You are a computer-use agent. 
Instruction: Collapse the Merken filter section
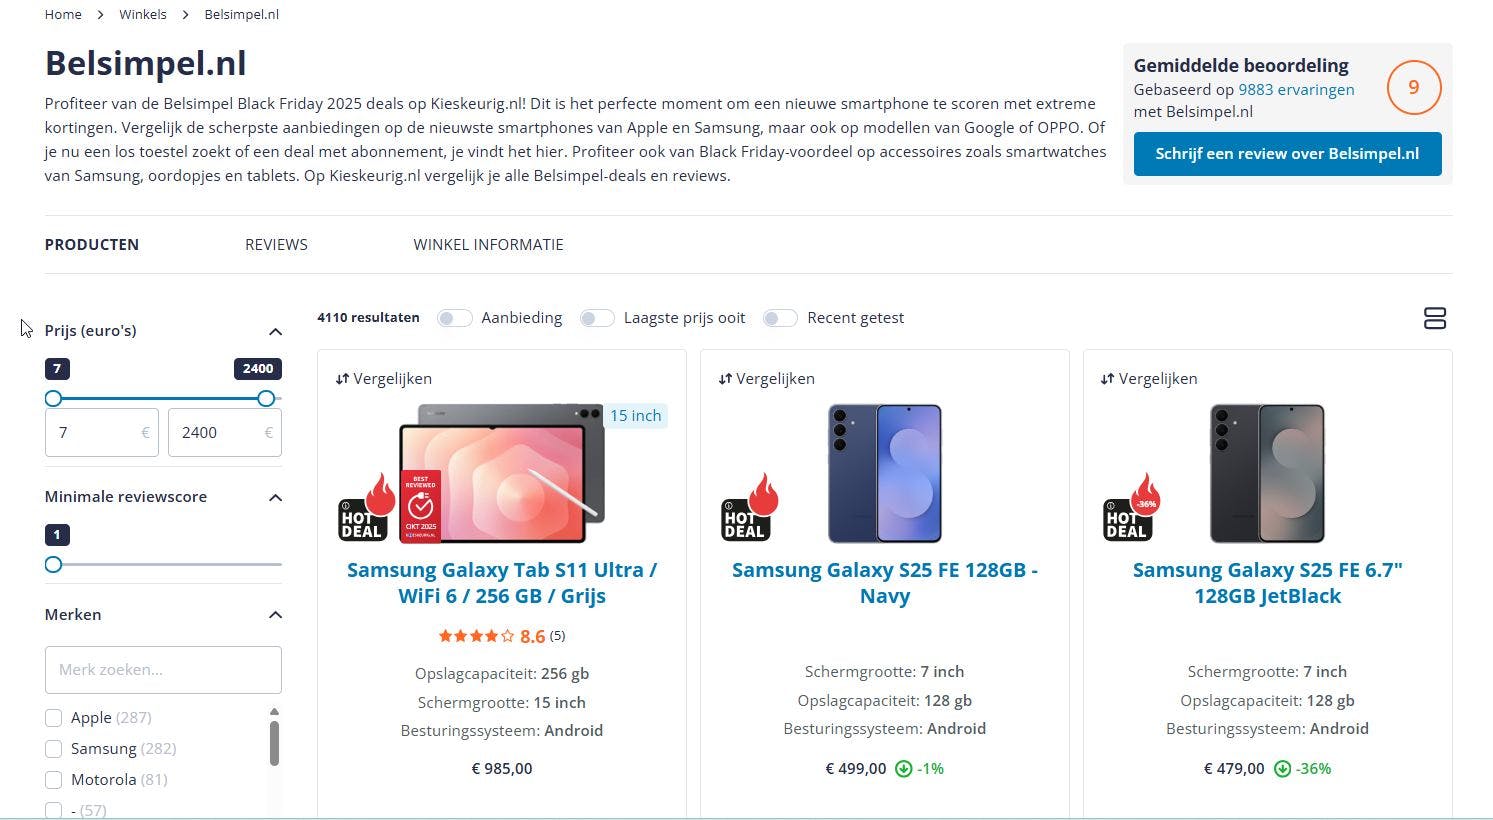coord(275,615)
